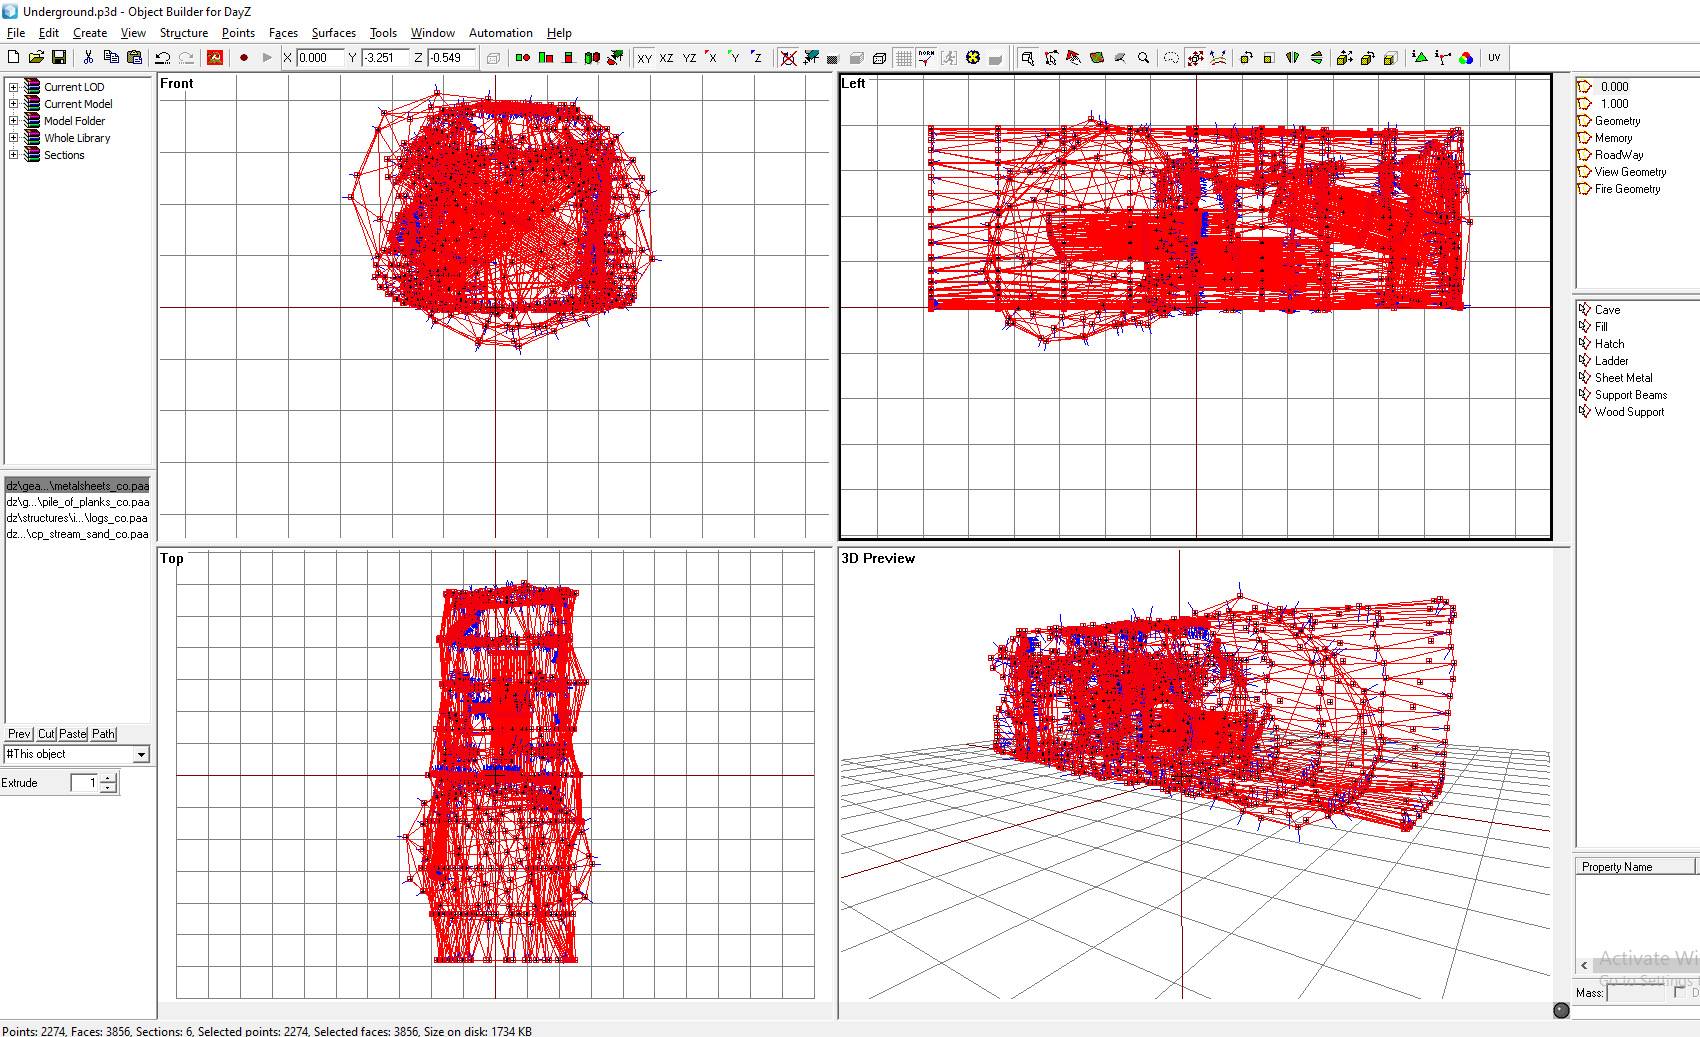Image resolution: width=1700 pixels, height=1037 pixels.
Task: Open a file using the Open folder icon
Action: [x=36, y=57]
